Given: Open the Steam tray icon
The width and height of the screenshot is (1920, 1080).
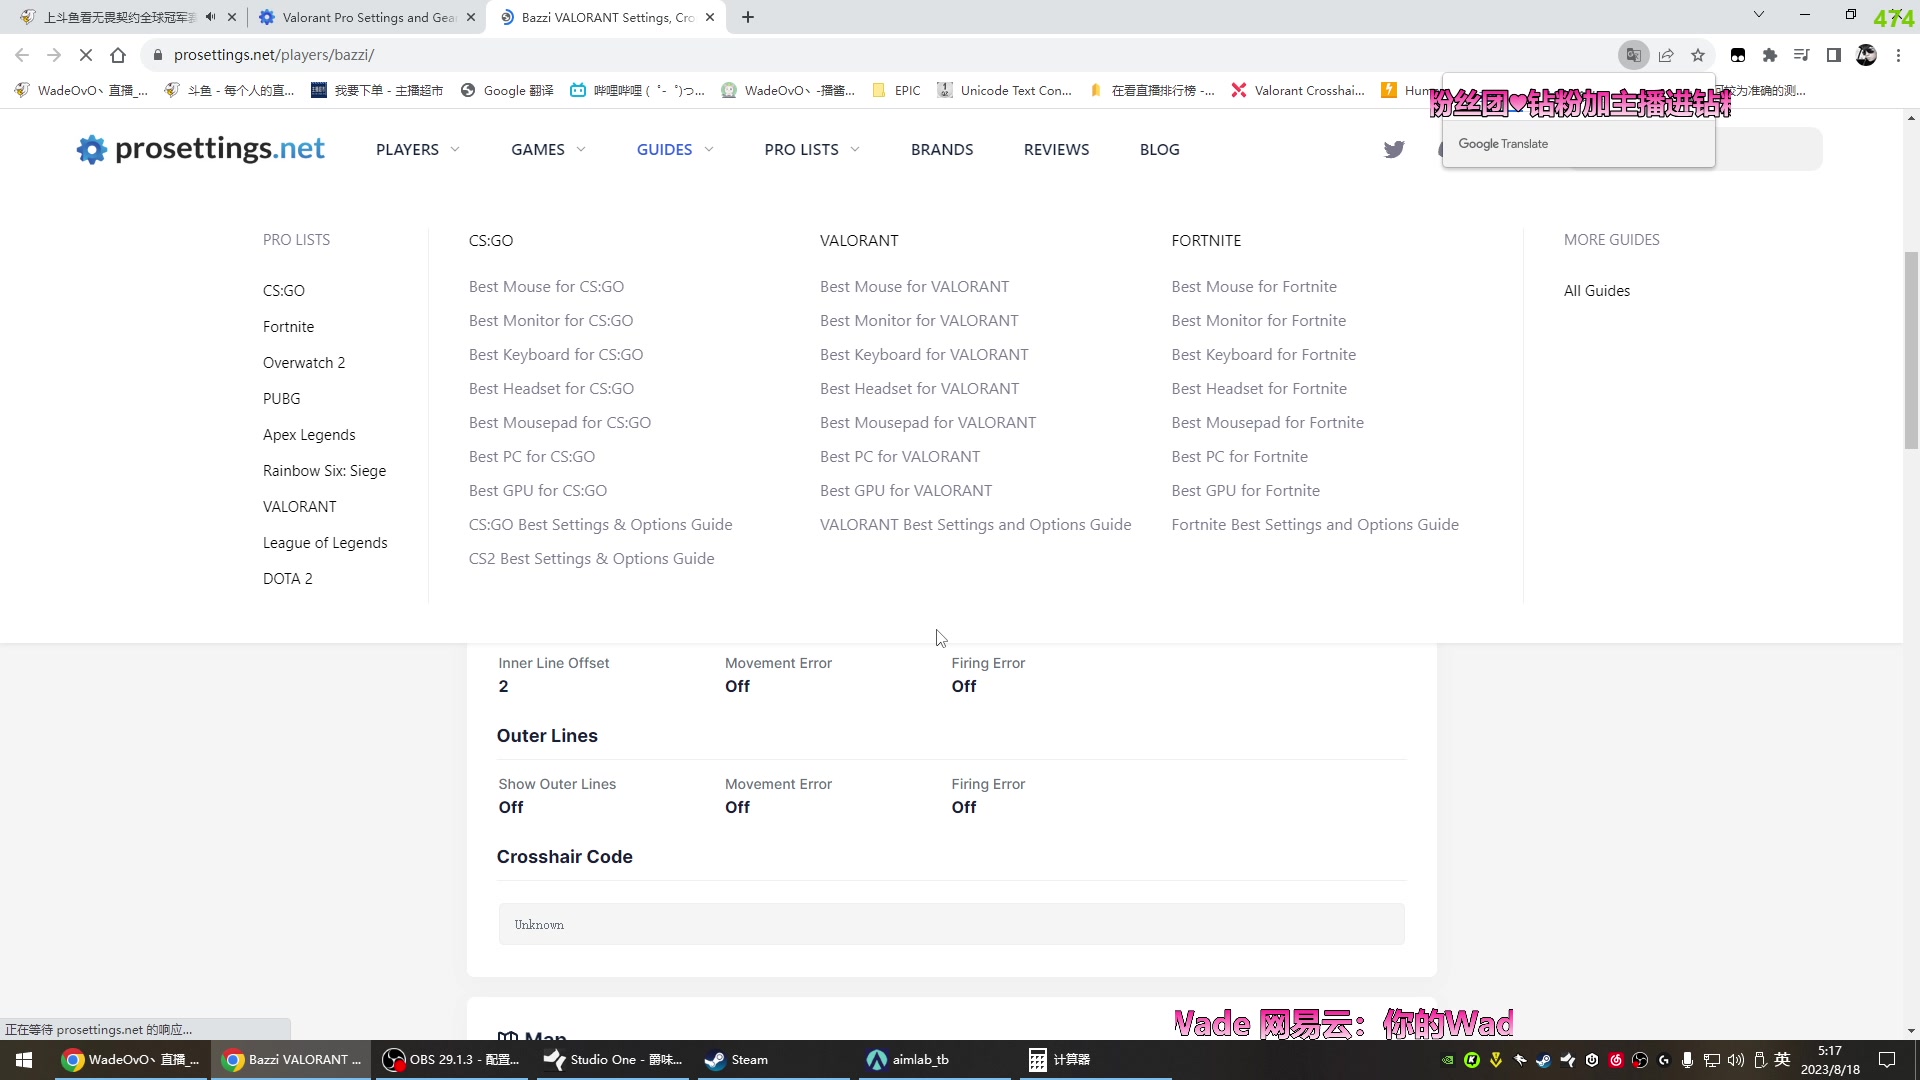Looking at the screenshot, I should click(1544, 1060).
